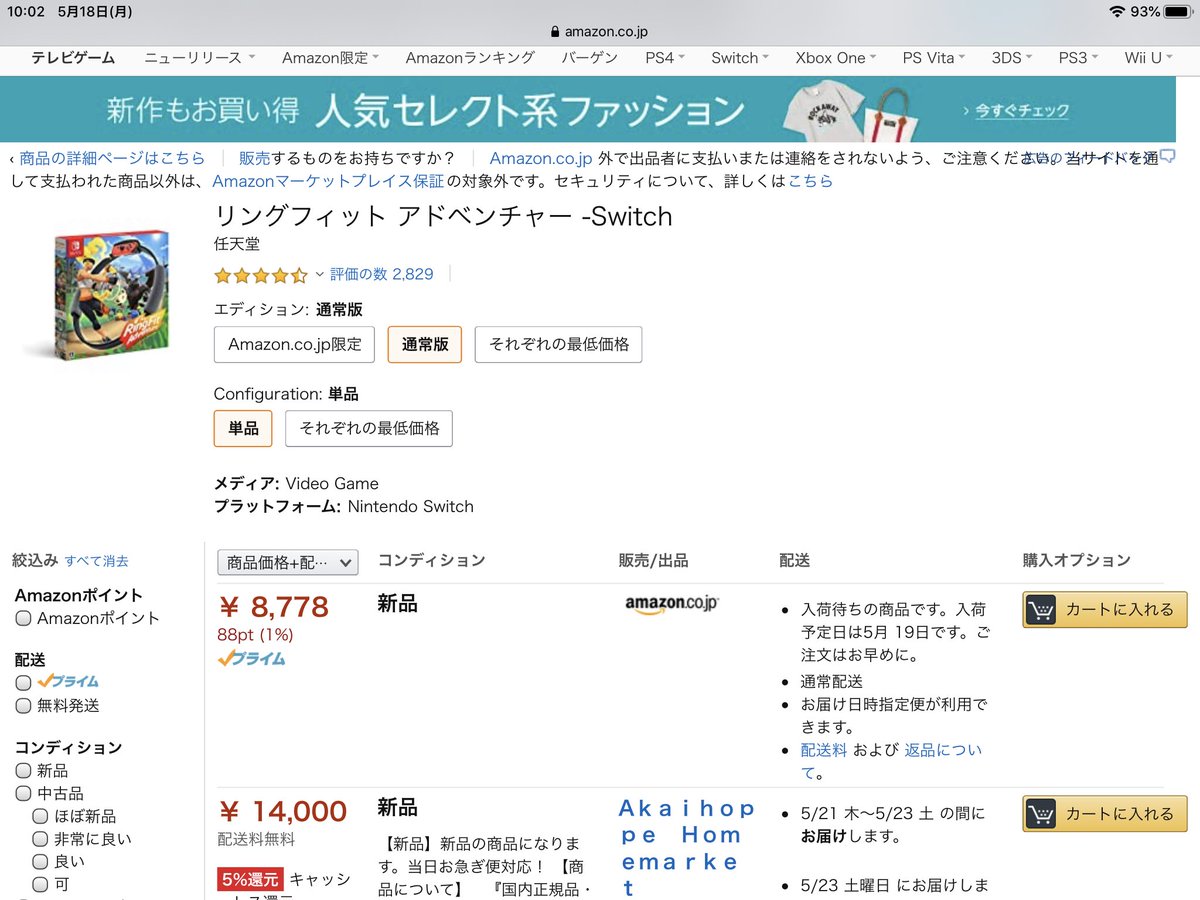1200x900 pixels.
Task: Click Amazonマーケットプレイス保証 link
Action: (x=327, y=181)
